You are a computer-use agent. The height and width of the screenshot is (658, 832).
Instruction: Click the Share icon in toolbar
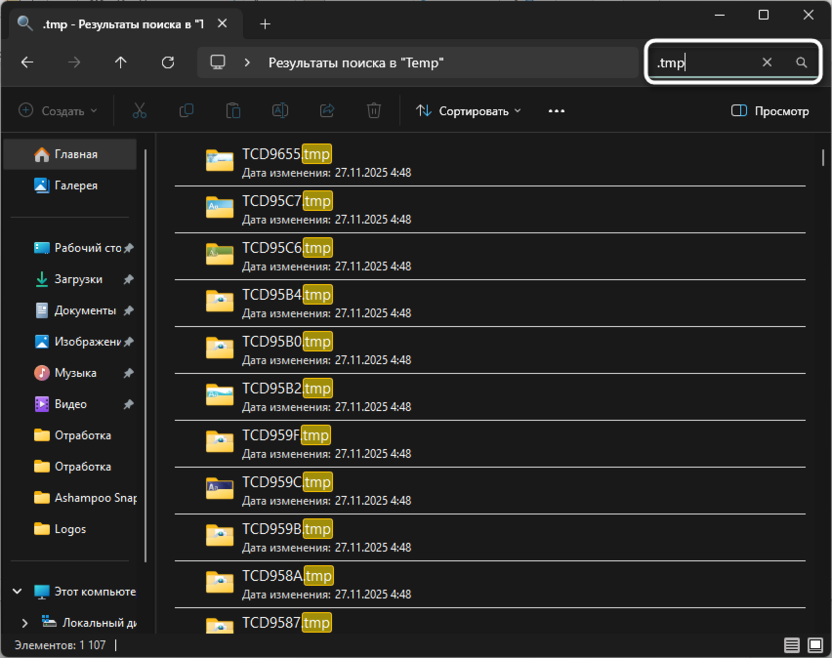(327, 111)
